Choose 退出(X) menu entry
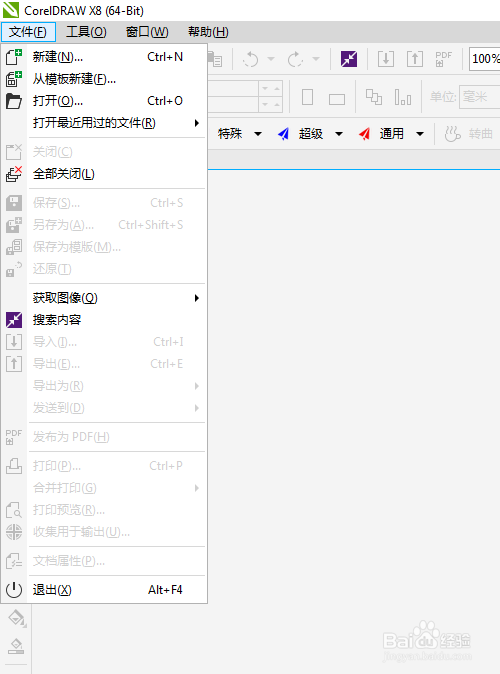500x674 pixels. click(104, 590)
